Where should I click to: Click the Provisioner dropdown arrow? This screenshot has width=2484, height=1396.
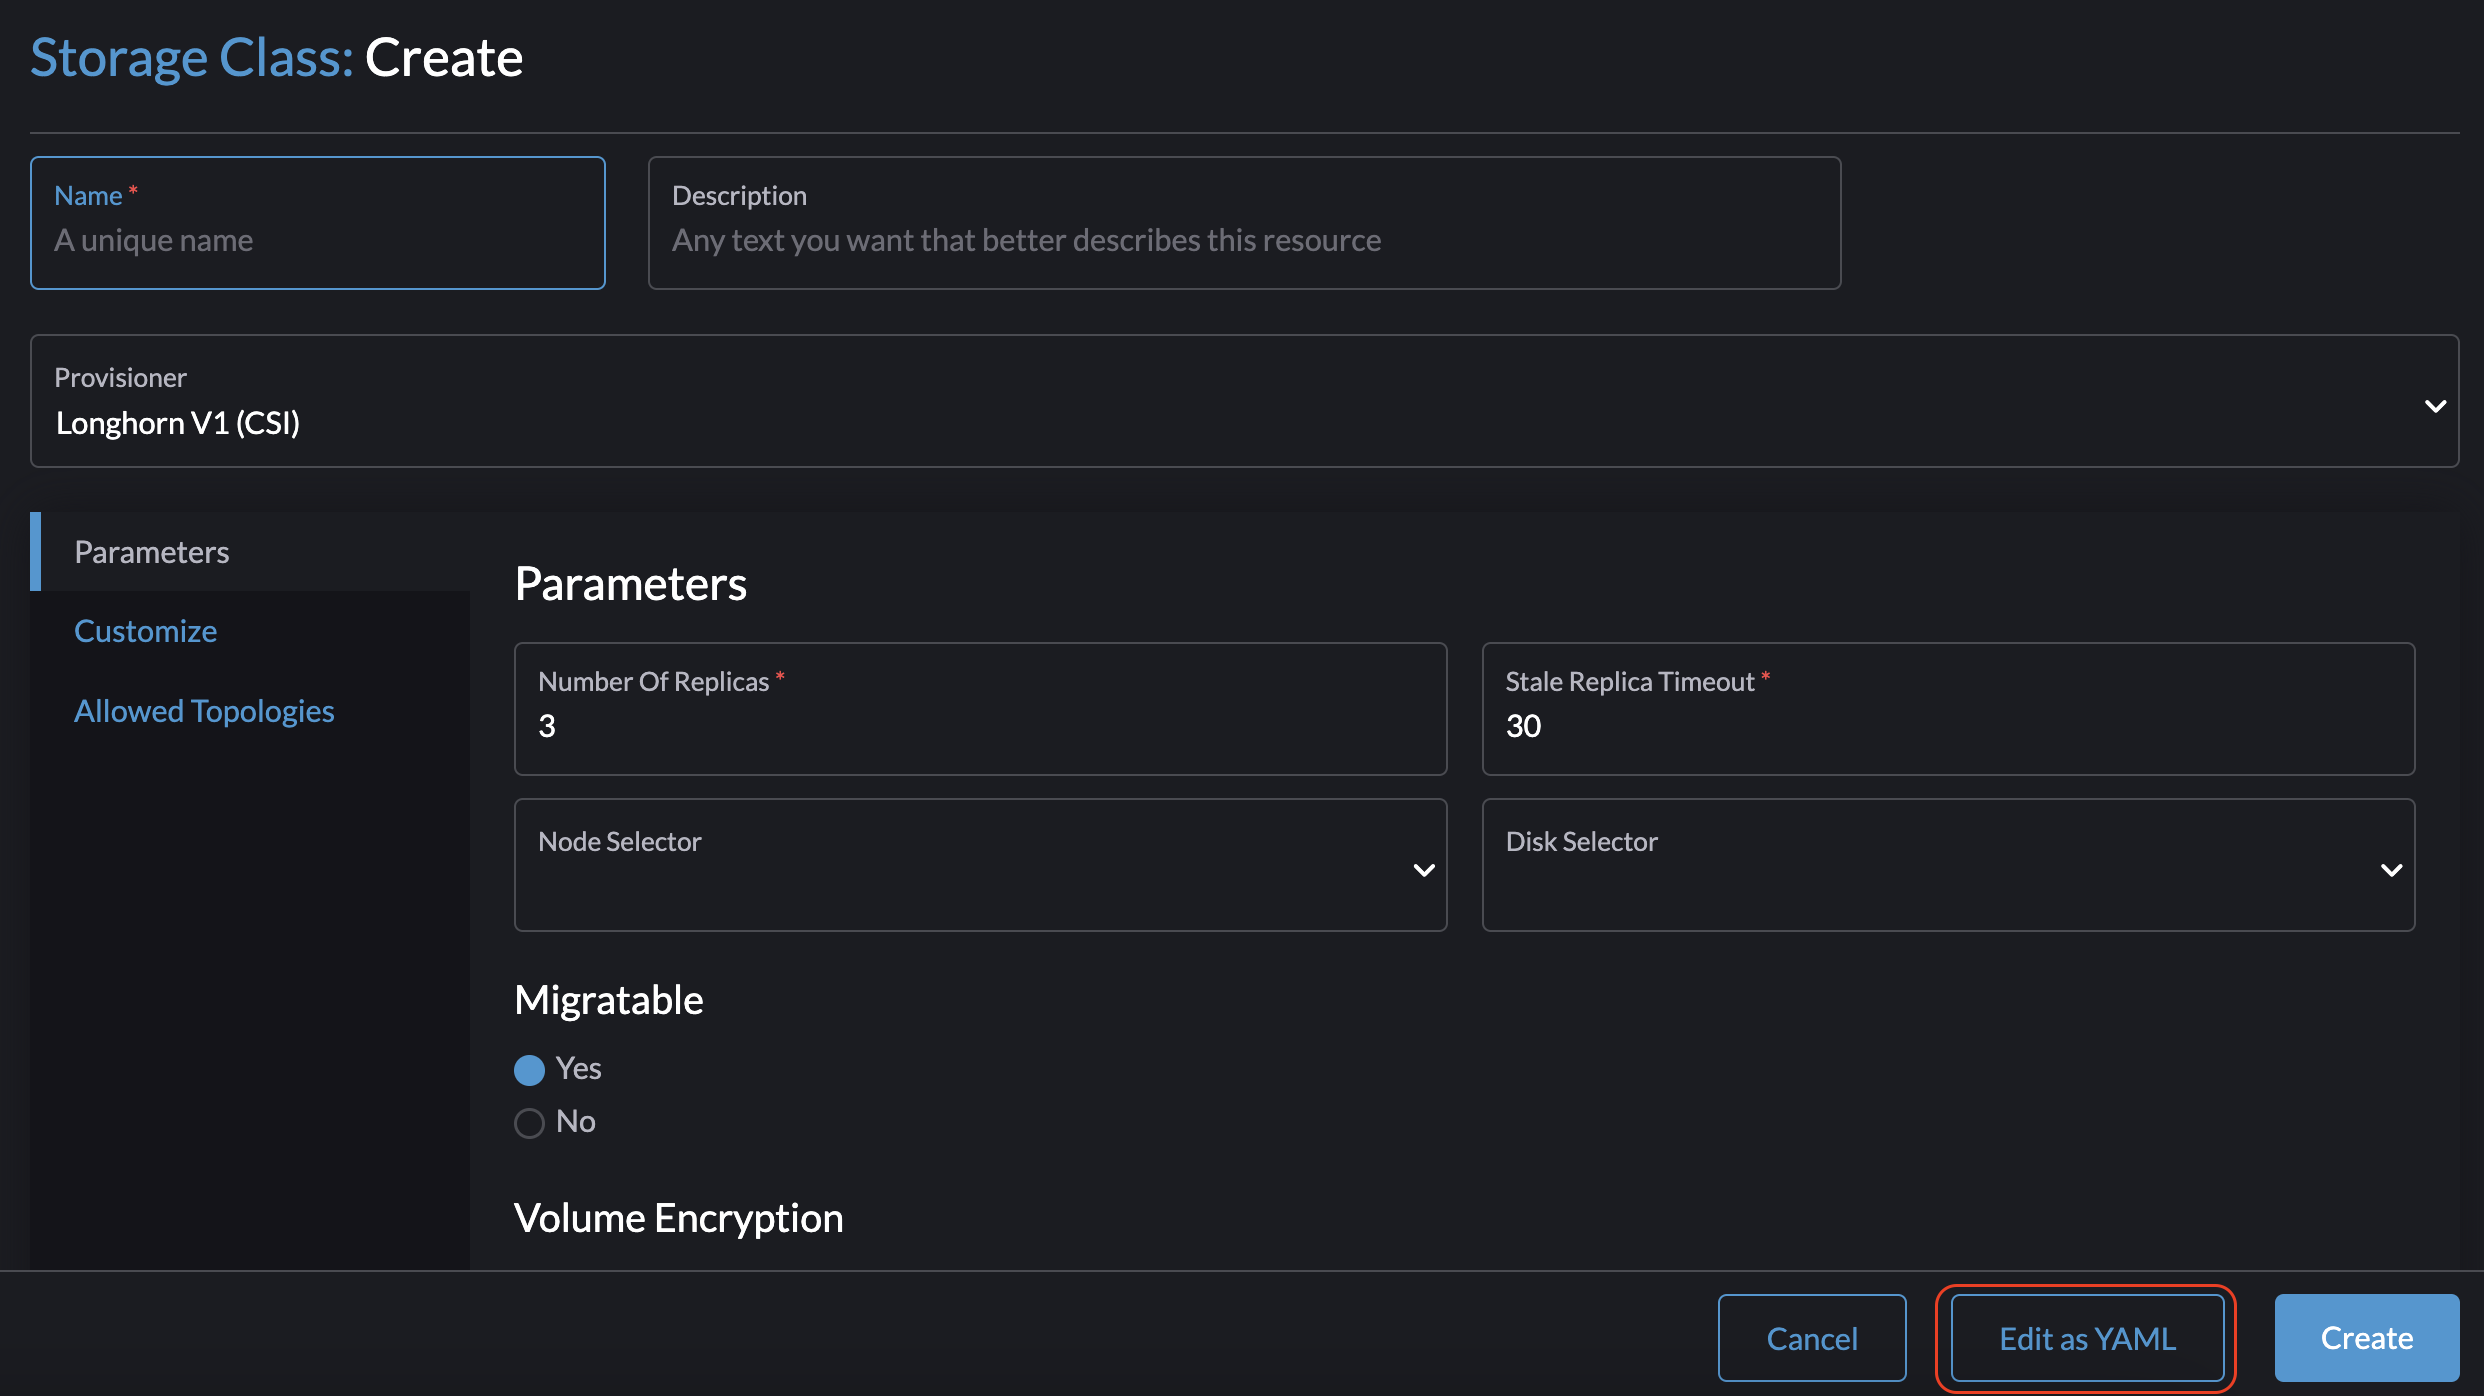tap(2435, 404)
